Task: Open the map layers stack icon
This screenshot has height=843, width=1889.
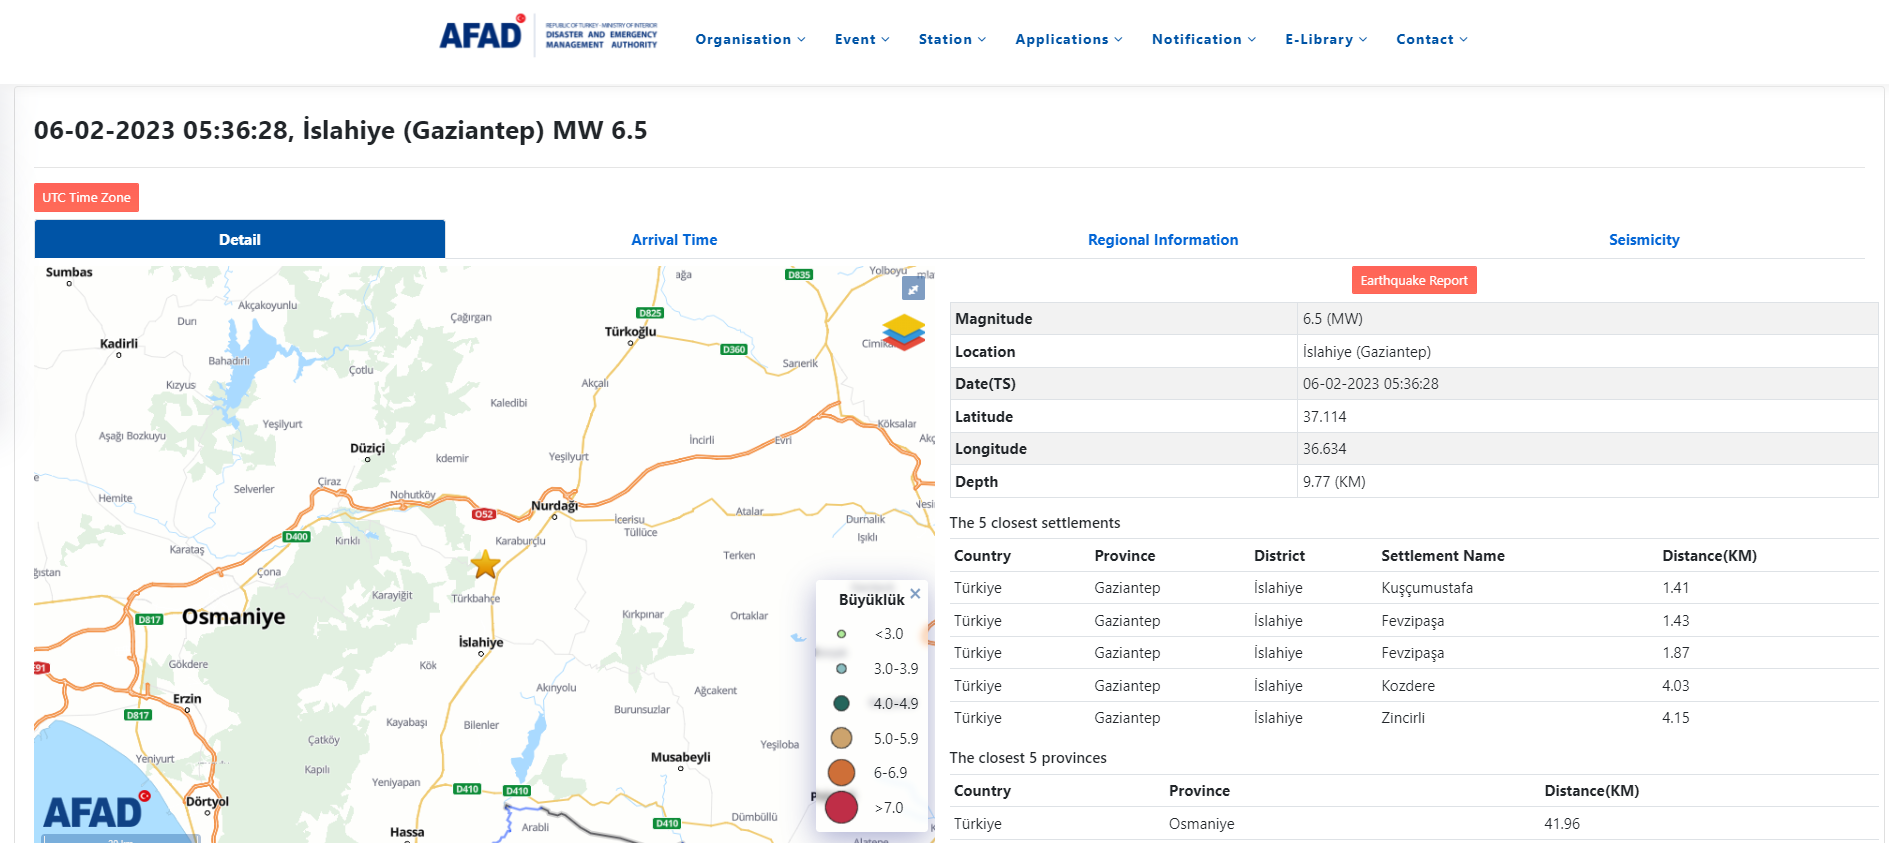Action: pyautogui.click(x=904, y=333)
